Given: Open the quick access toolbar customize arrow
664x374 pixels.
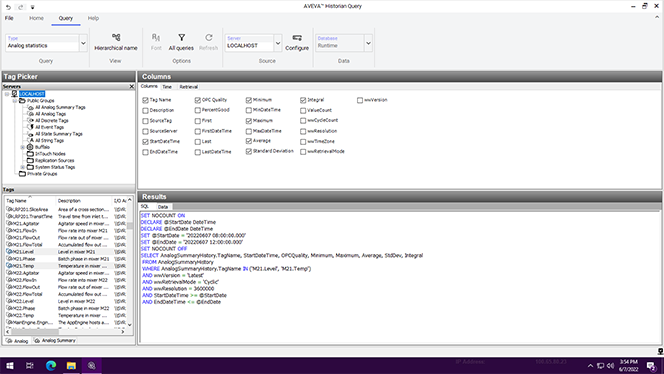Looking at the screenshot, I should click(33, 7).
